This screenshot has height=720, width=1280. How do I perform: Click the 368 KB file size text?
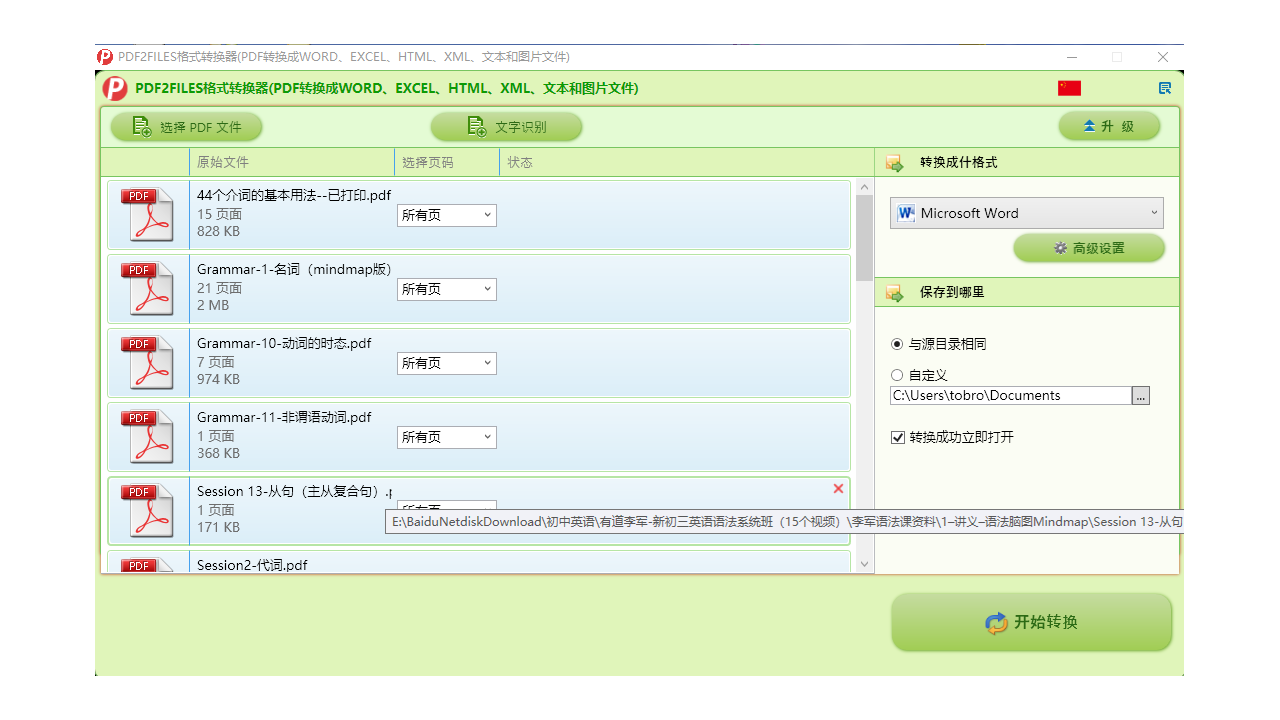(218, 453)
